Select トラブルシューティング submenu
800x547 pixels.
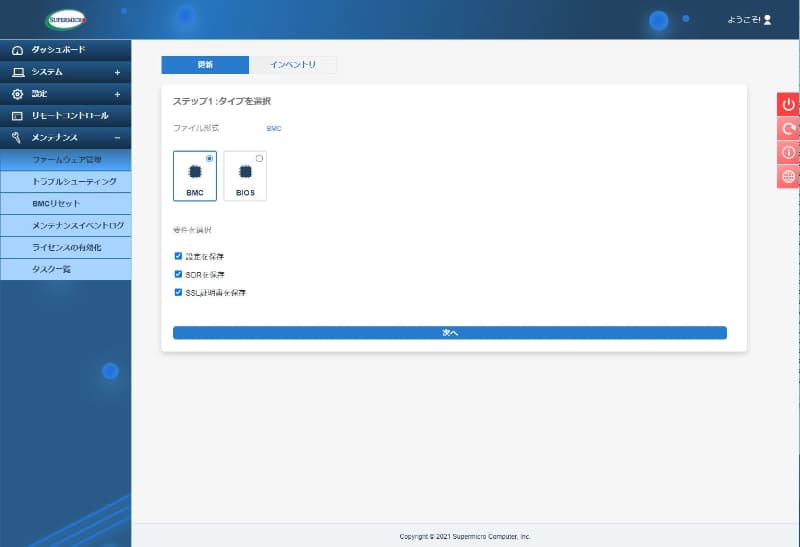tap(65, 182)
